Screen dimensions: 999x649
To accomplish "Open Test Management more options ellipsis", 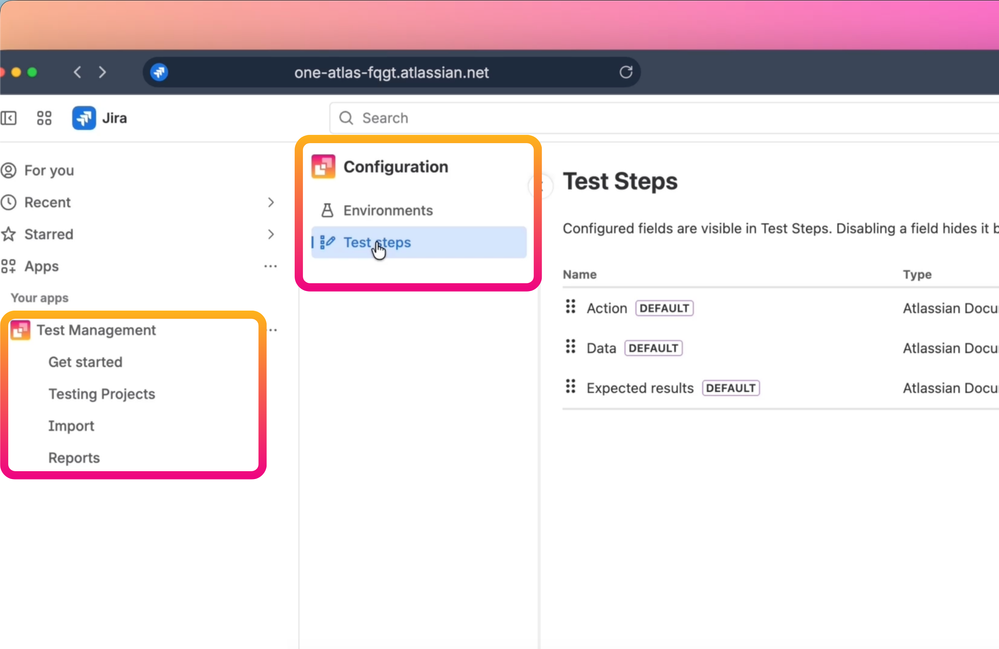I will click(273, 330).
